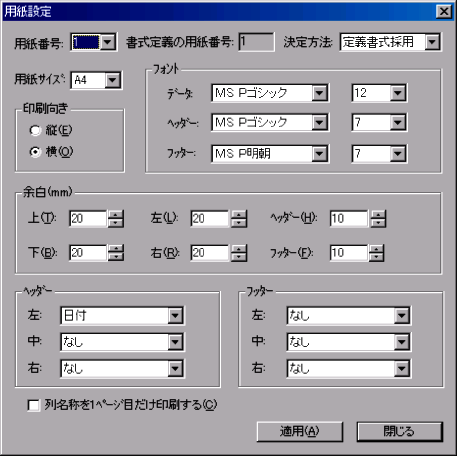Open the ヘッダー 左 dropdown showing 日付
457x456 pixels.
point(175,315)
